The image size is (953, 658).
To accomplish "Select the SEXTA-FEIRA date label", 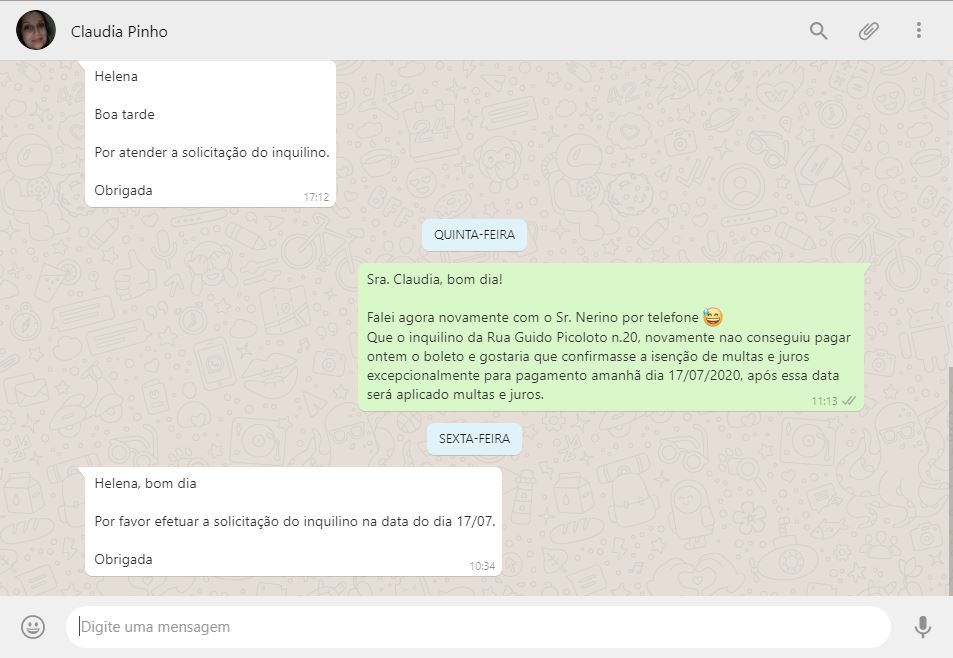I will click(474, 439).
